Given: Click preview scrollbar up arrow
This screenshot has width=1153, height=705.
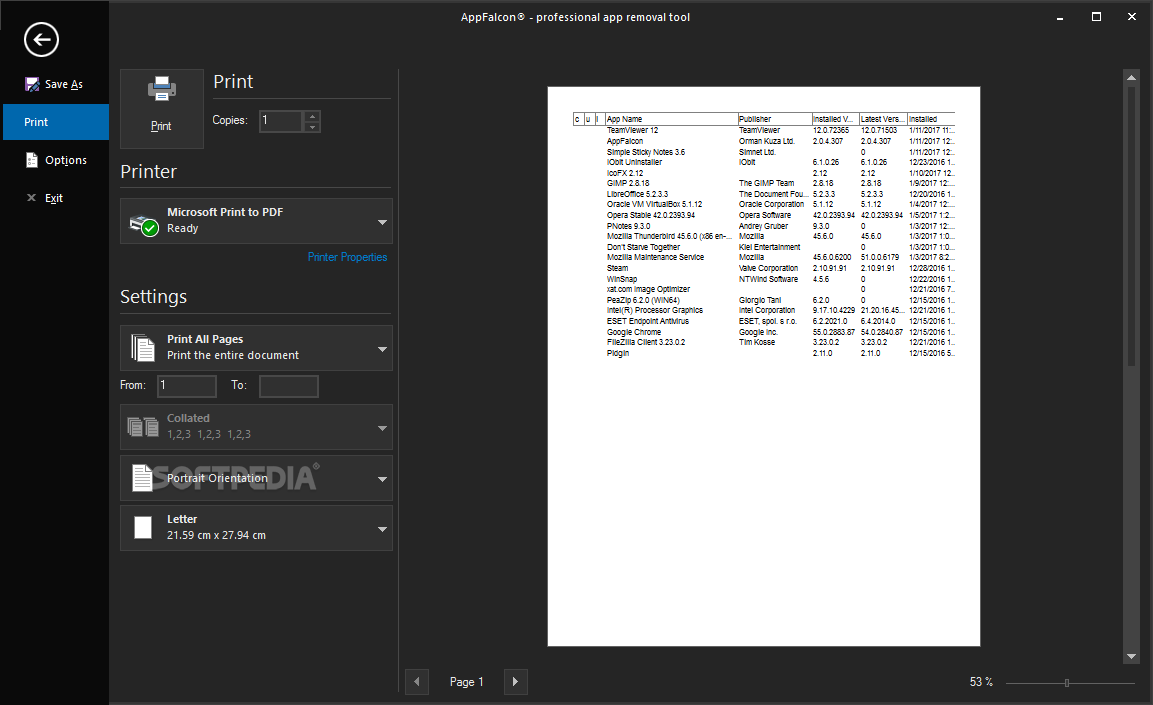Looking at the screenshot, I should pyautogui.click(x=1132, y=76).
